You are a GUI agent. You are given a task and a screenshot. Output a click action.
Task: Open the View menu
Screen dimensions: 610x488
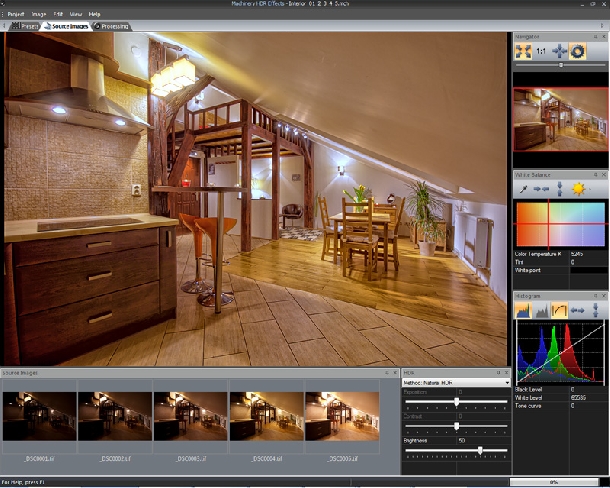pyautogui.click(x=76, y=15)
